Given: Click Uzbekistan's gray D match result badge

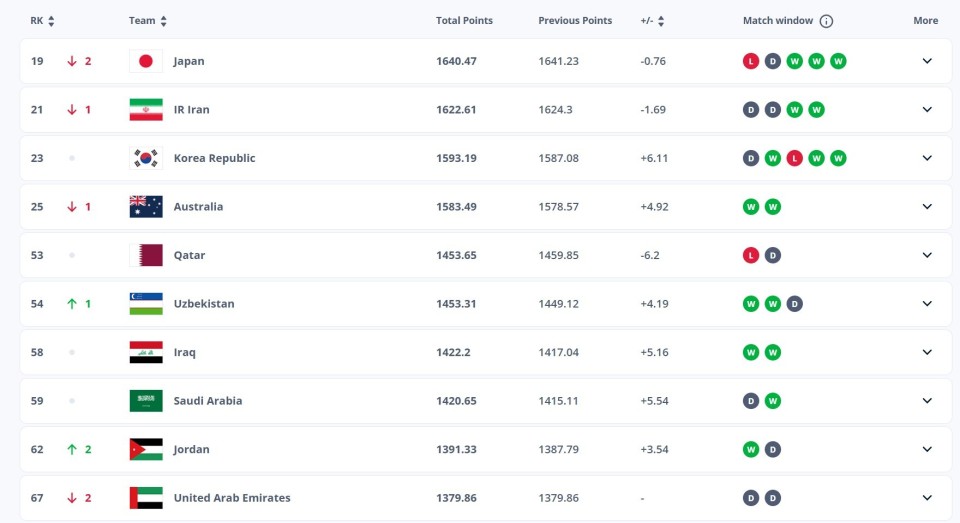Looking at the screenshot, I should [794, 304].
